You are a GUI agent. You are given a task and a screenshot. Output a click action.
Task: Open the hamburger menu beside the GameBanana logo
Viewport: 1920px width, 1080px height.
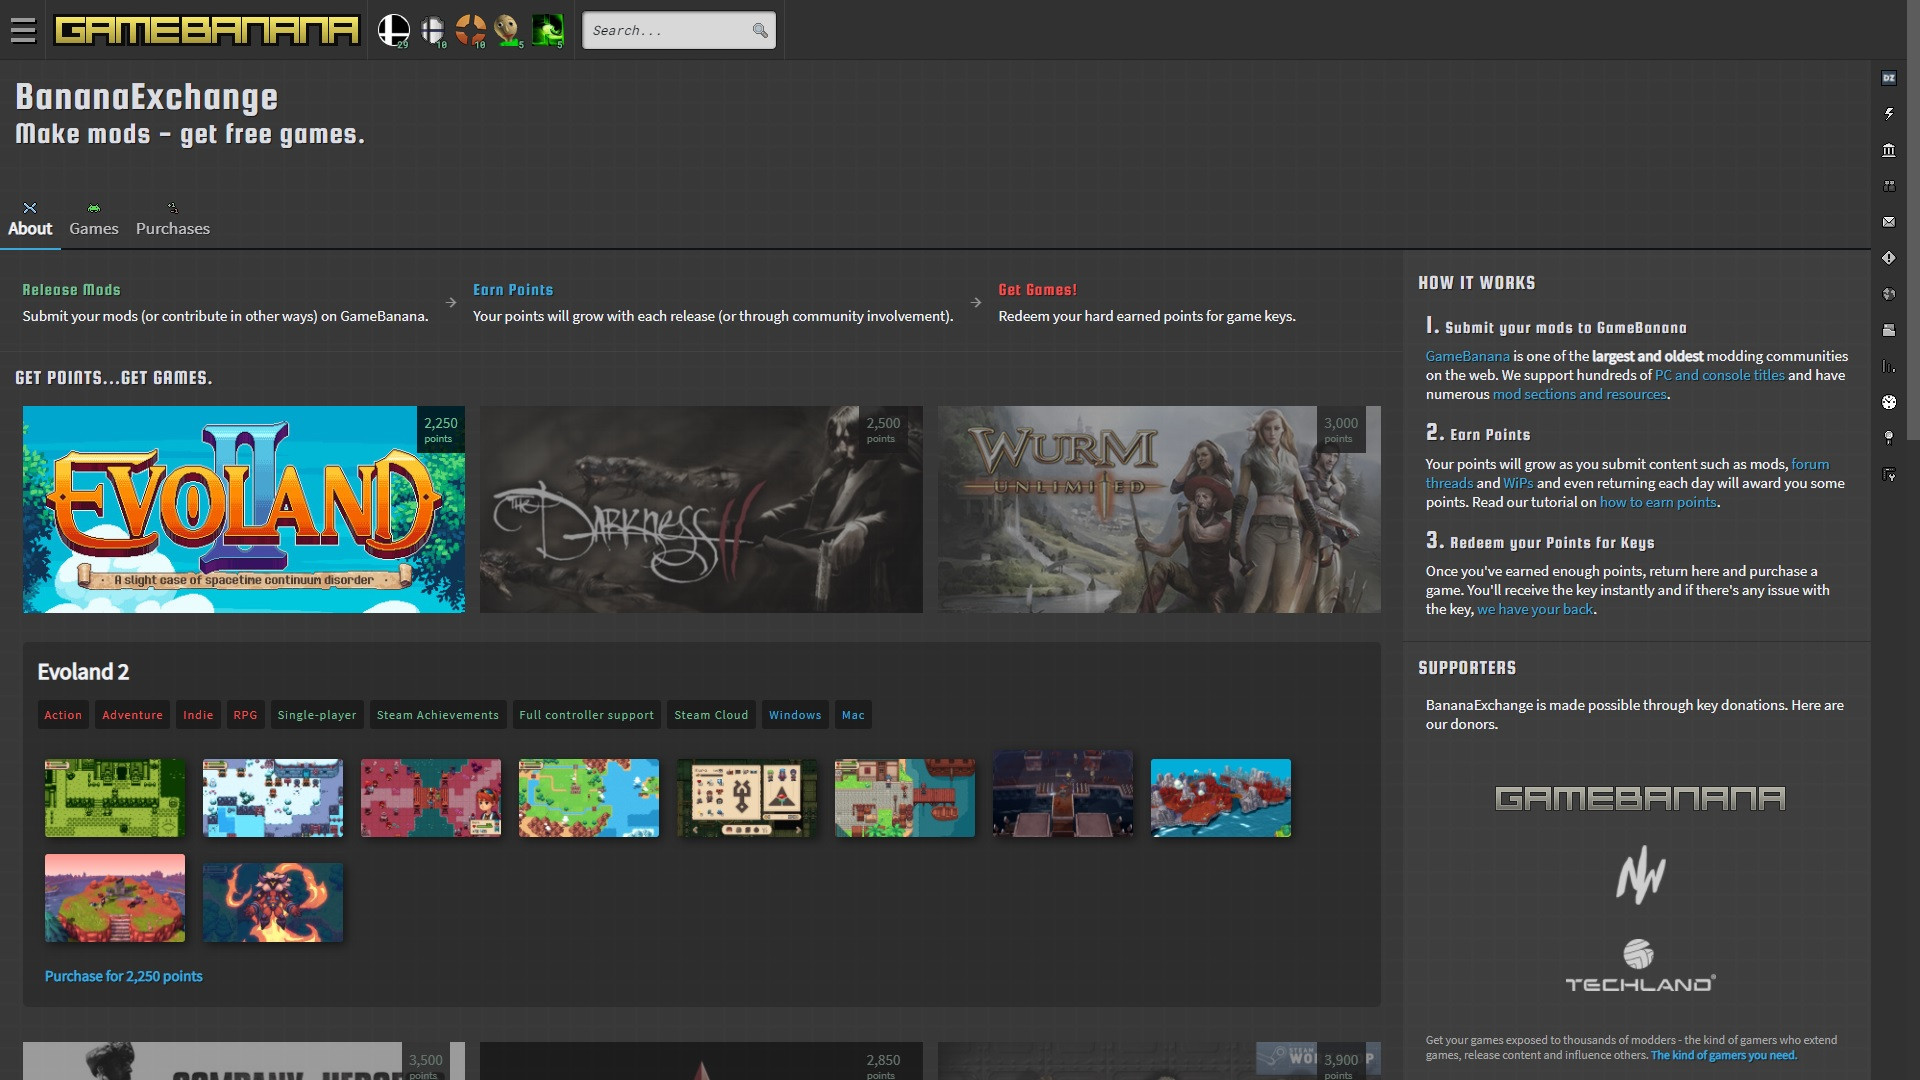(x=23, y=30)
